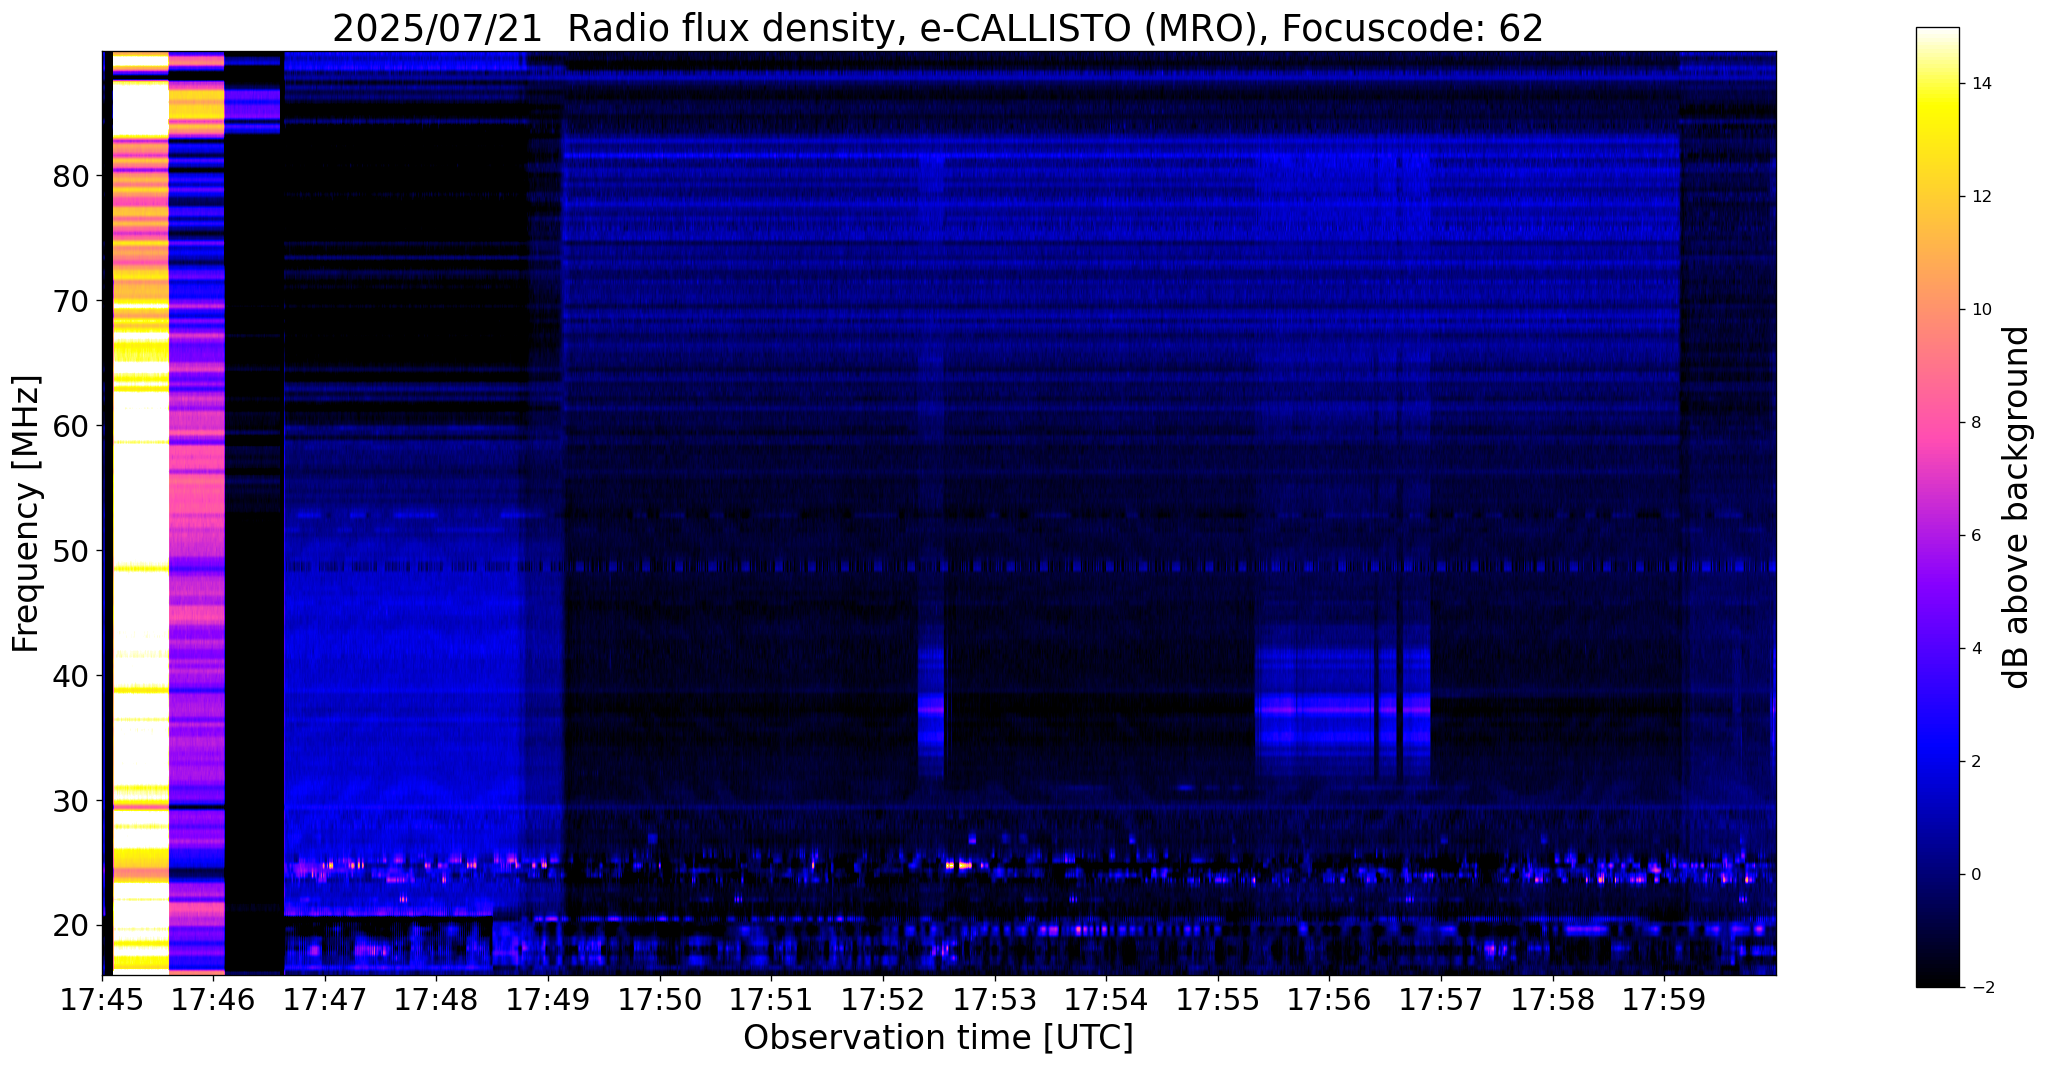Click the 17:49 time tick label

548,1000
